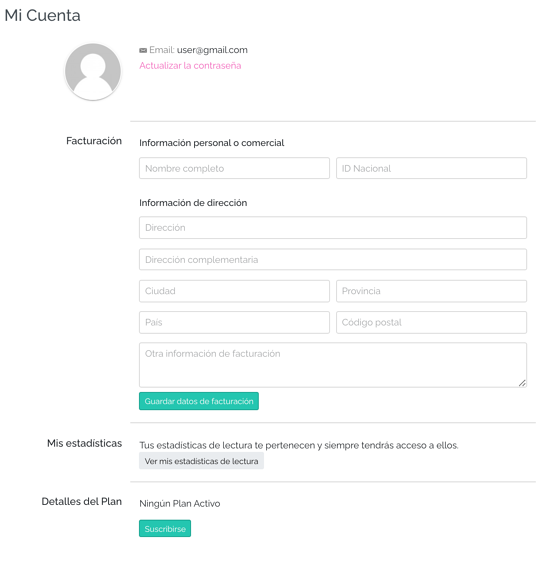Click the Provincia input field
The height and width of the screenshot is (564, 548).
[431, 291]
